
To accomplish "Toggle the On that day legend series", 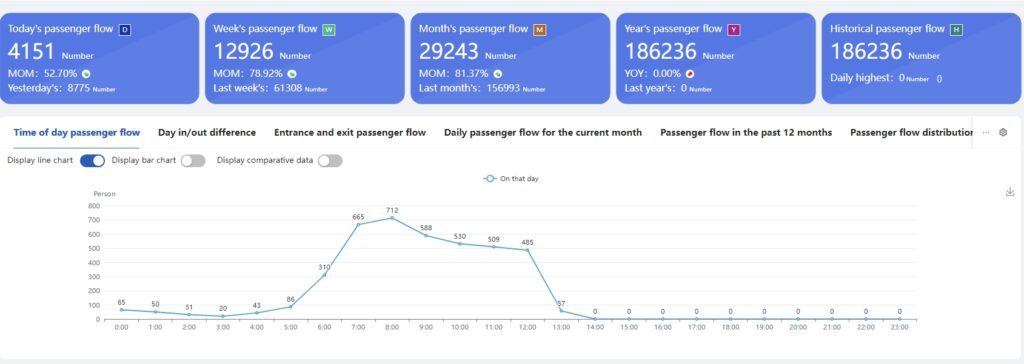I will (x=511, y=178).
